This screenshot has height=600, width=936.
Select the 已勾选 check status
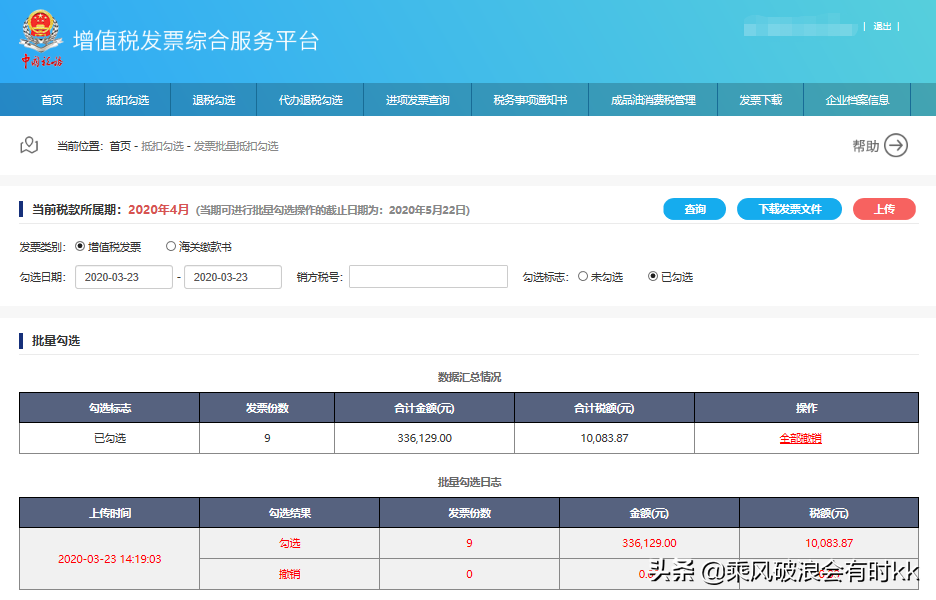(650, 277)
